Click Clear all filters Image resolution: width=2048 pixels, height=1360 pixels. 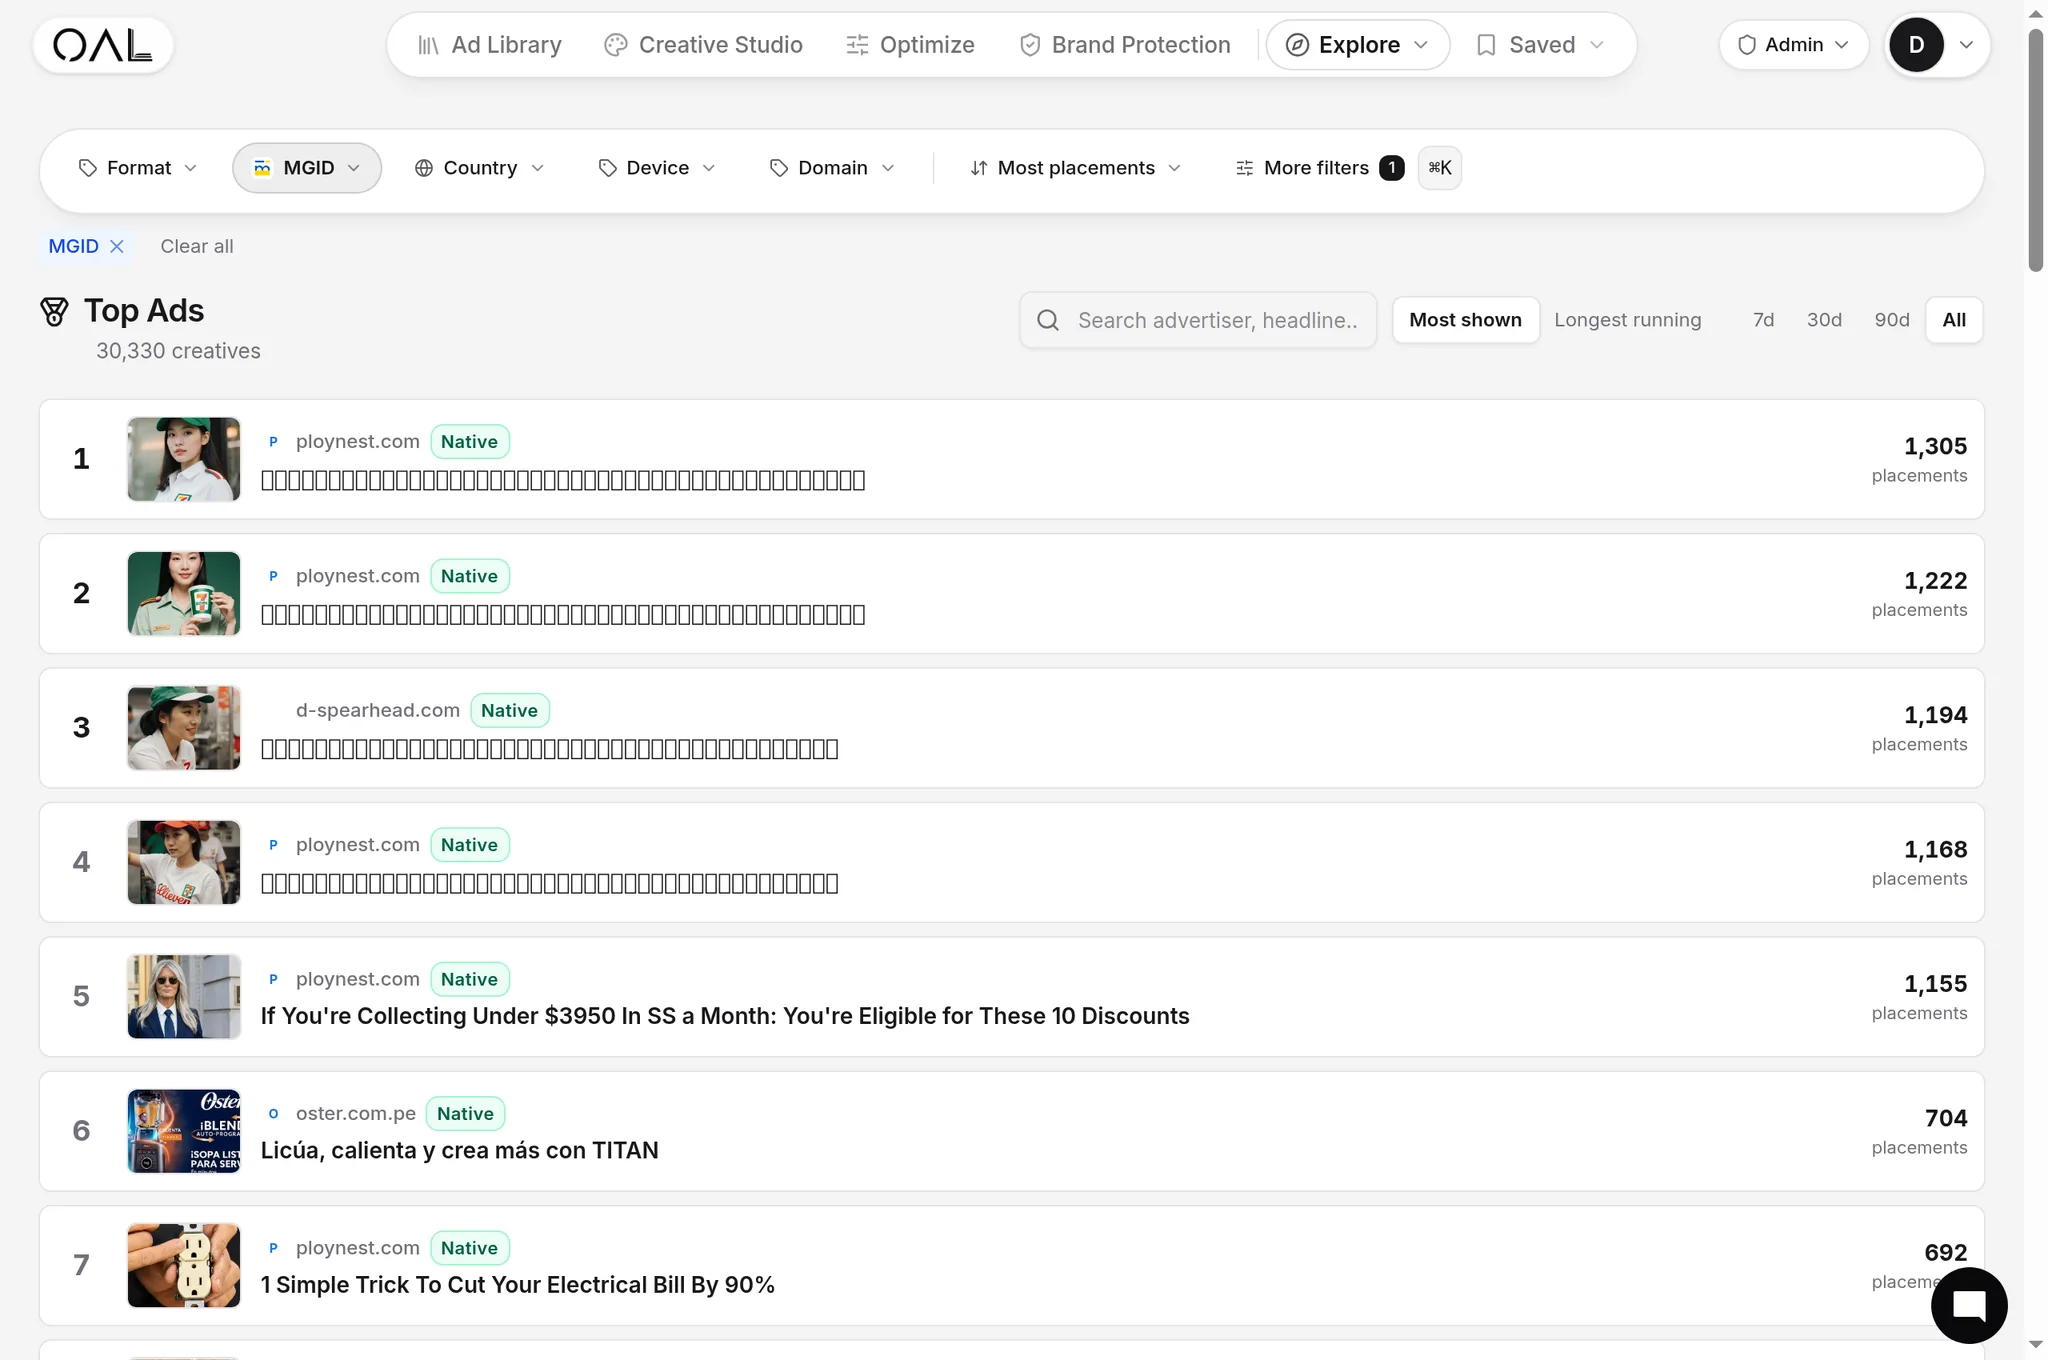197,246
